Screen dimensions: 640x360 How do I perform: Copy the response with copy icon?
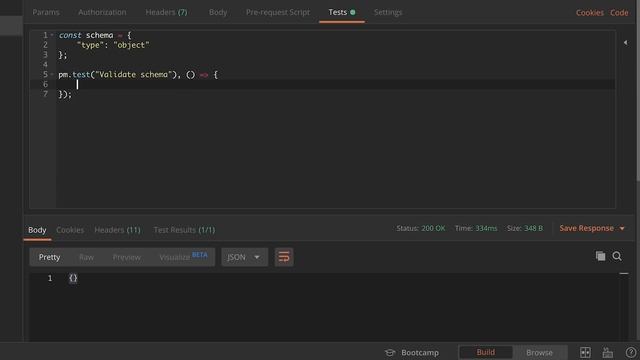pos(600,256)
